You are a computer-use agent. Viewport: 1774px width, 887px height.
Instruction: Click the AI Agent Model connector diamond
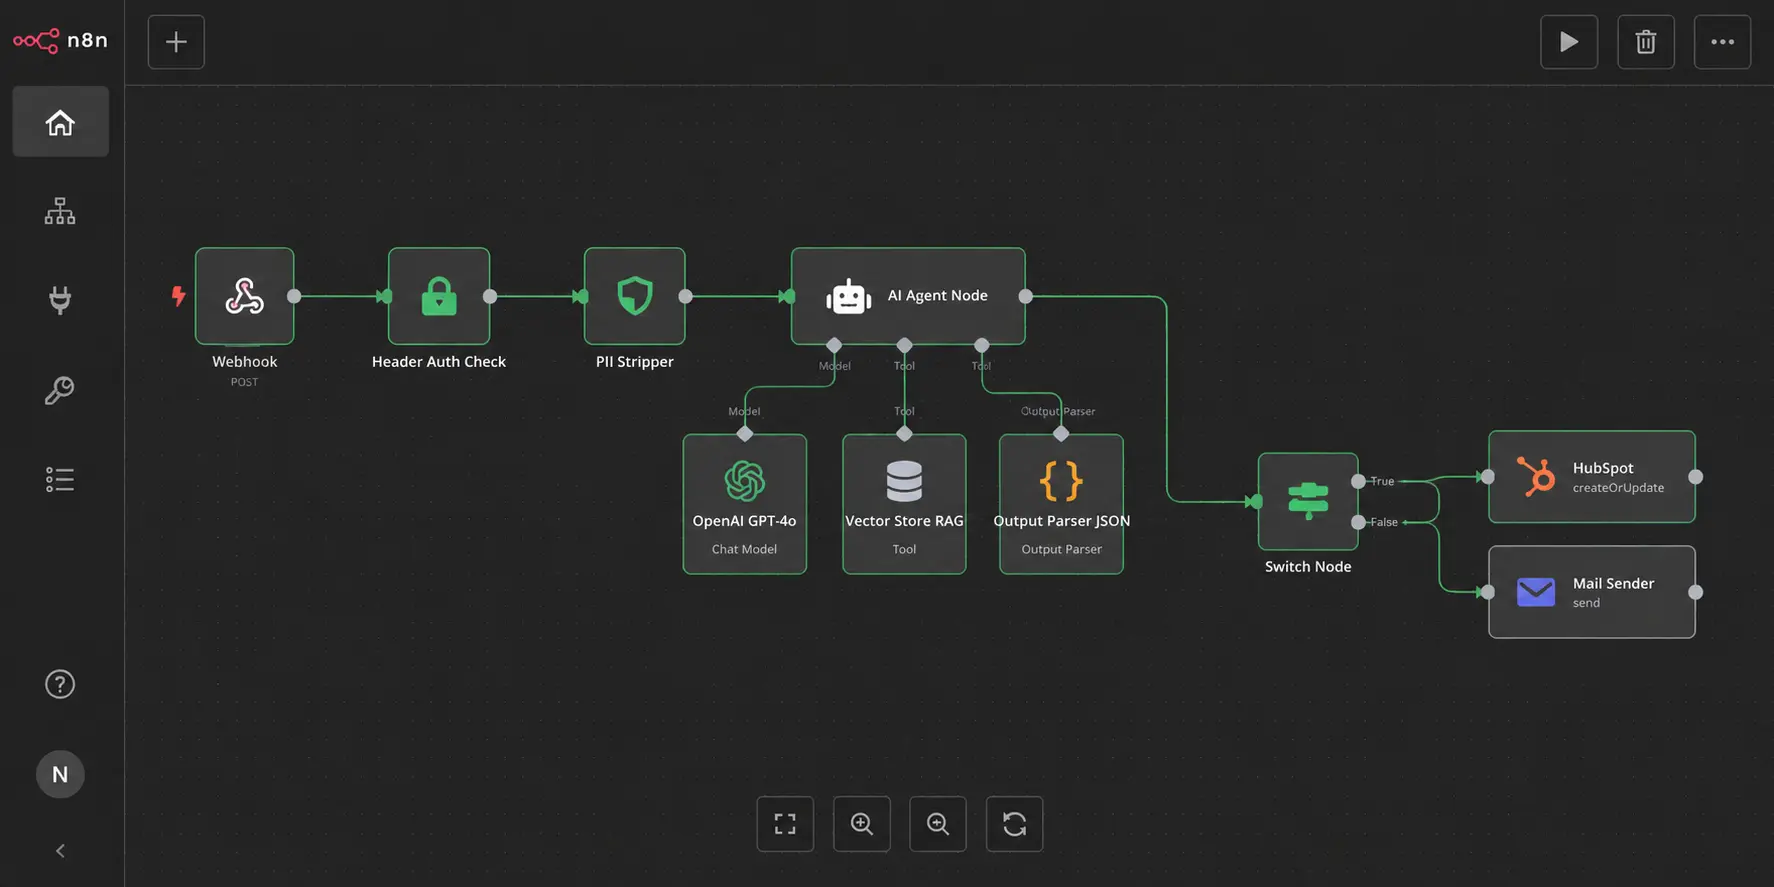pos(834,345)
